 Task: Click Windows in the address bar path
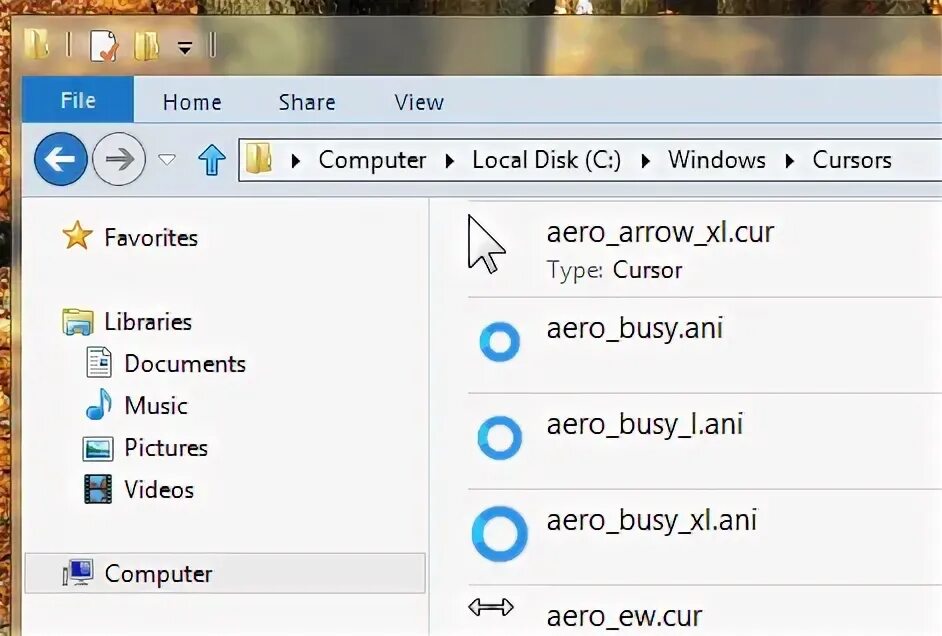pos(717,160)
